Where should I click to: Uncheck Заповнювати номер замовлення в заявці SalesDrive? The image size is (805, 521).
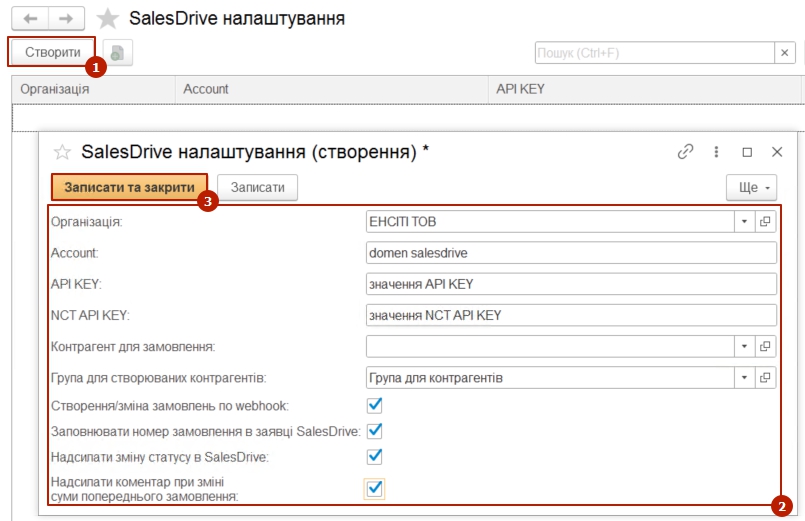375,431
